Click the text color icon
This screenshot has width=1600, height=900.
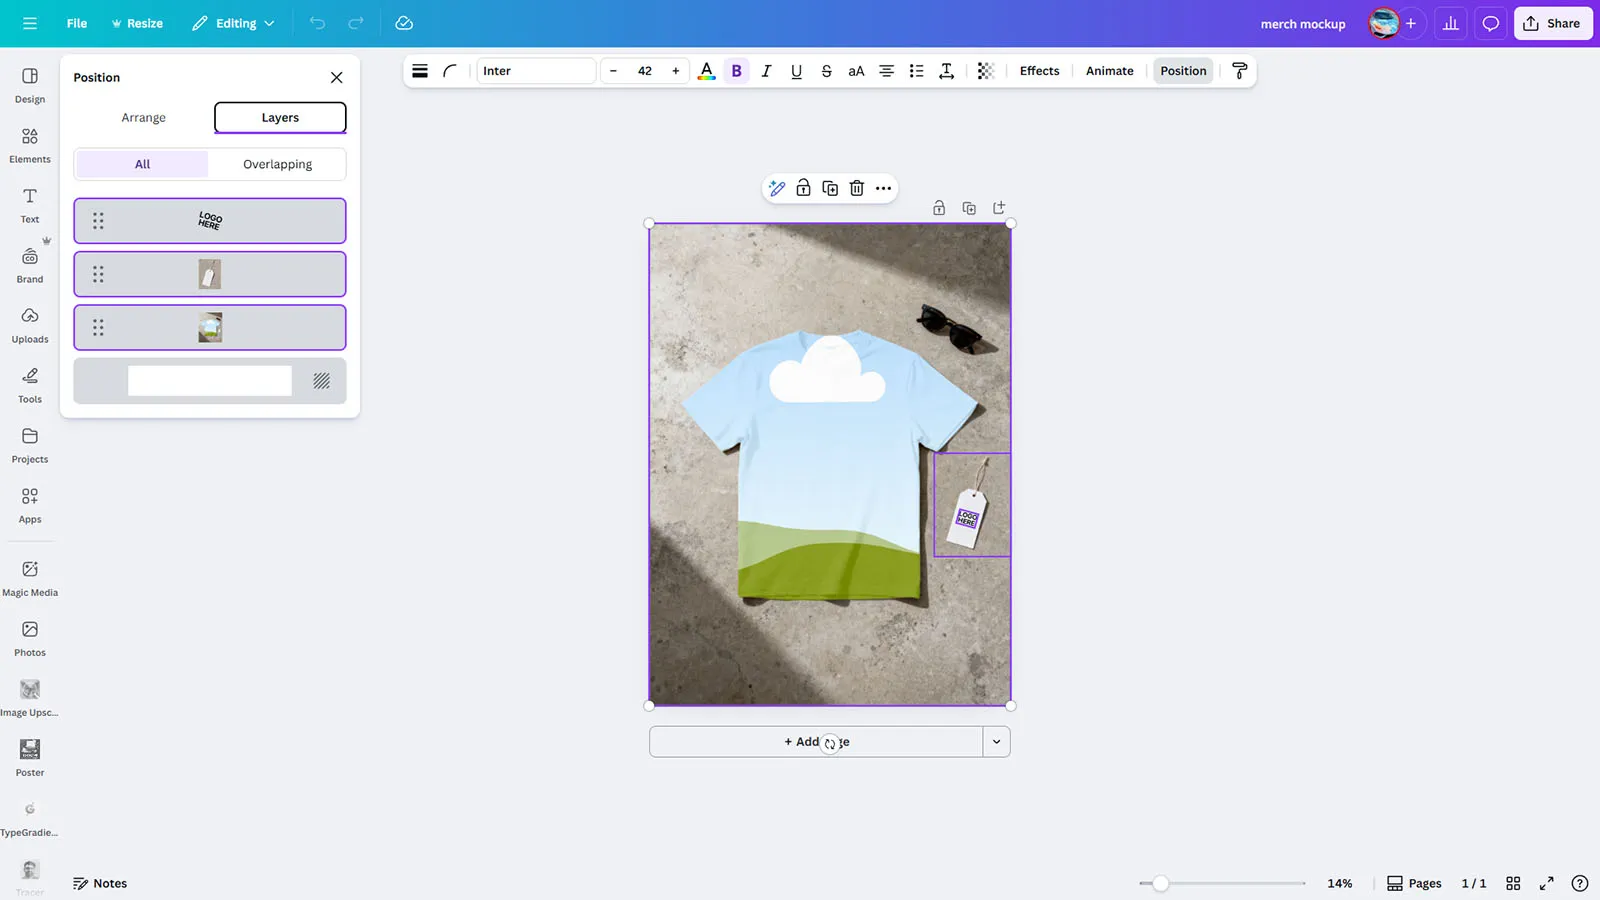click(706, 71)
